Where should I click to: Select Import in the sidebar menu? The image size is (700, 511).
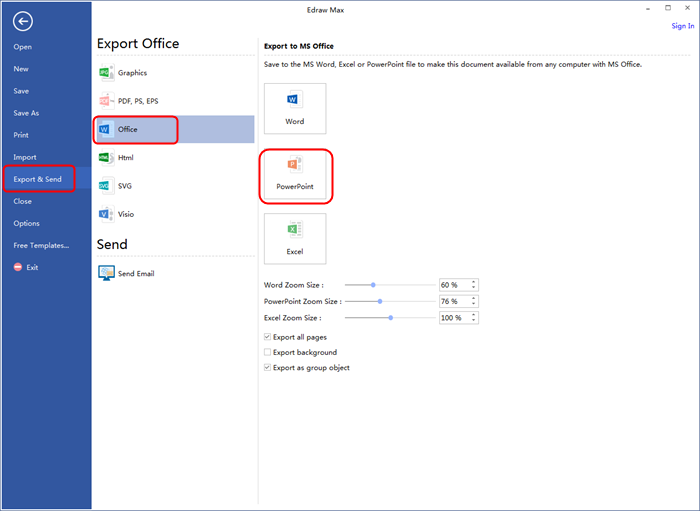tap(25, 157)
